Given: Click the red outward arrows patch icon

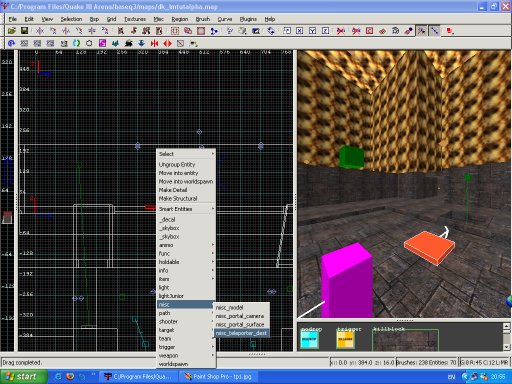Looking at the screenshot, I should [x=167, y=43].
